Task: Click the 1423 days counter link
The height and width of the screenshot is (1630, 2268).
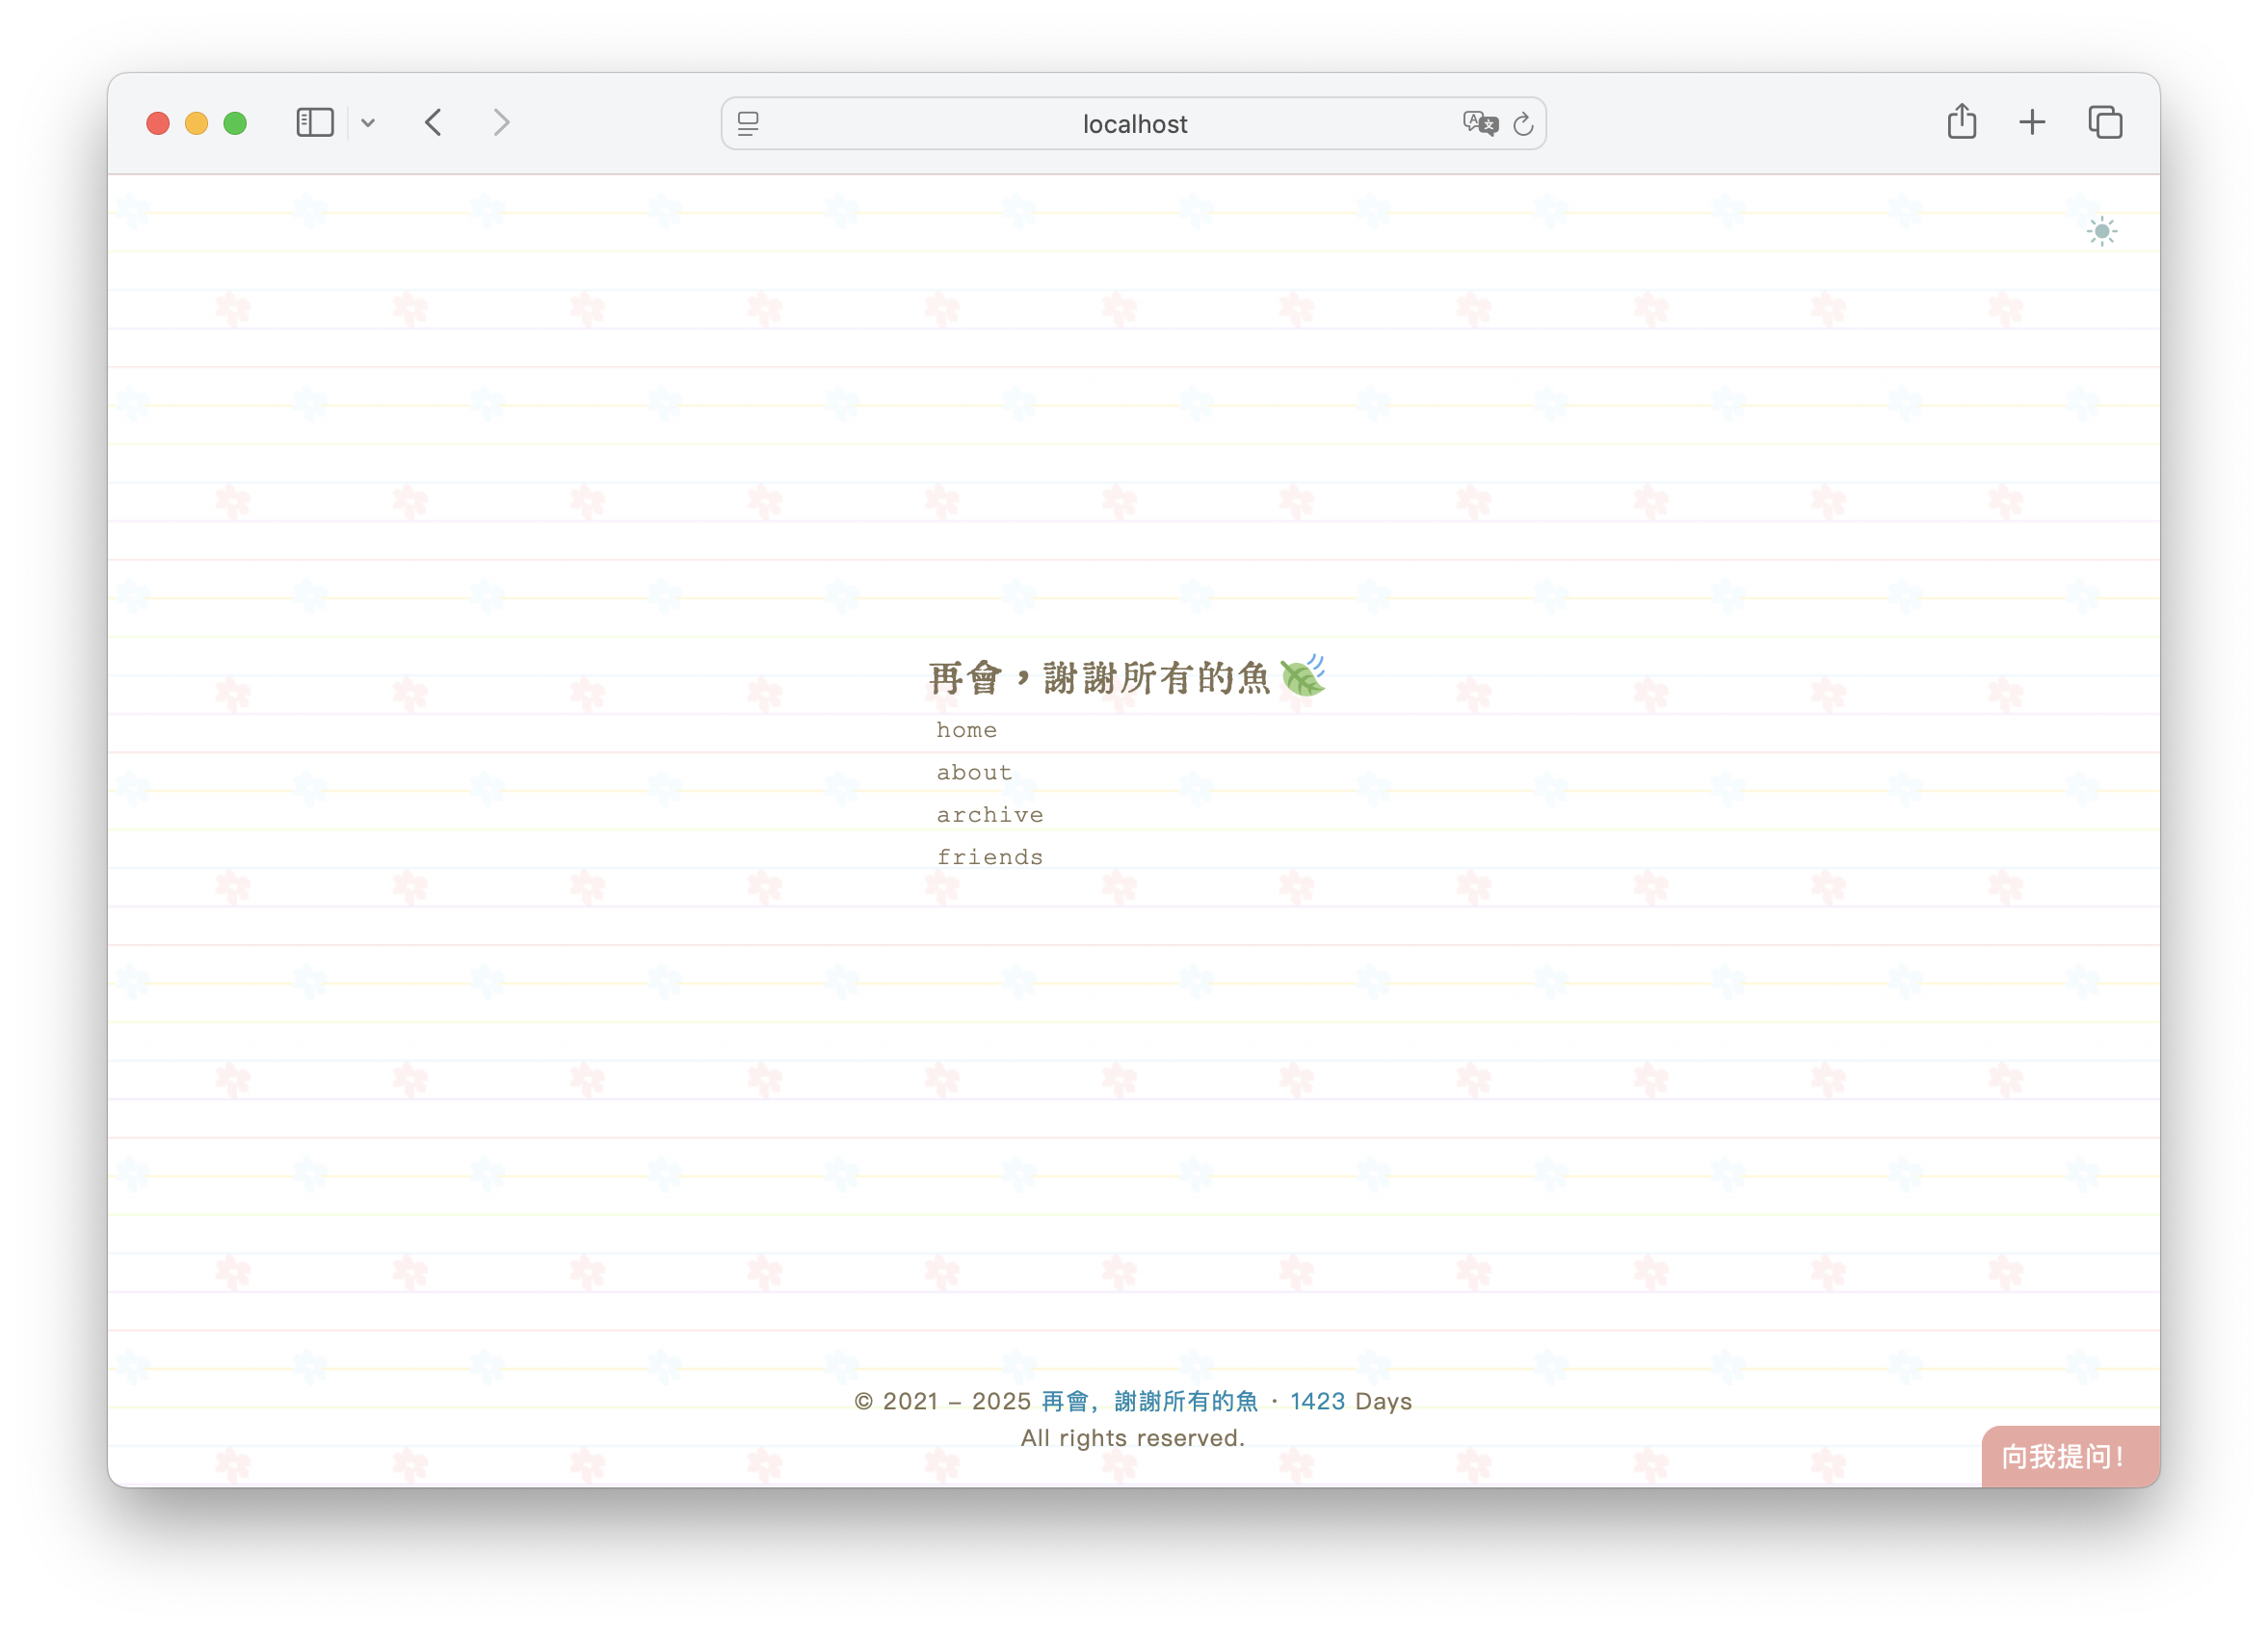Action: (x=1317, y=1401)
